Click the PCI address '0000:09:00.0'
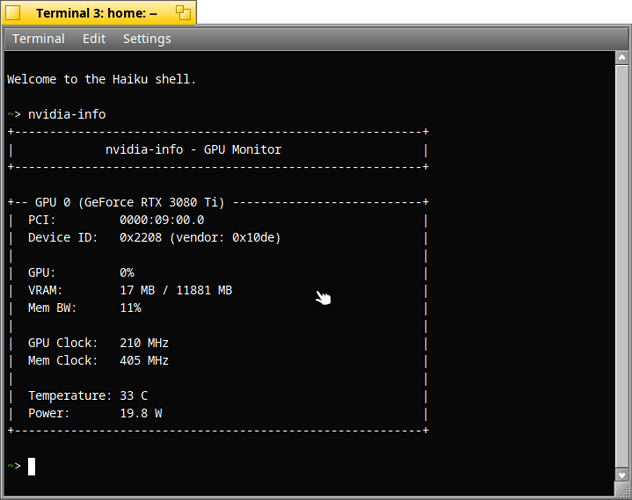632x500 pixels. tap(162, 220)
